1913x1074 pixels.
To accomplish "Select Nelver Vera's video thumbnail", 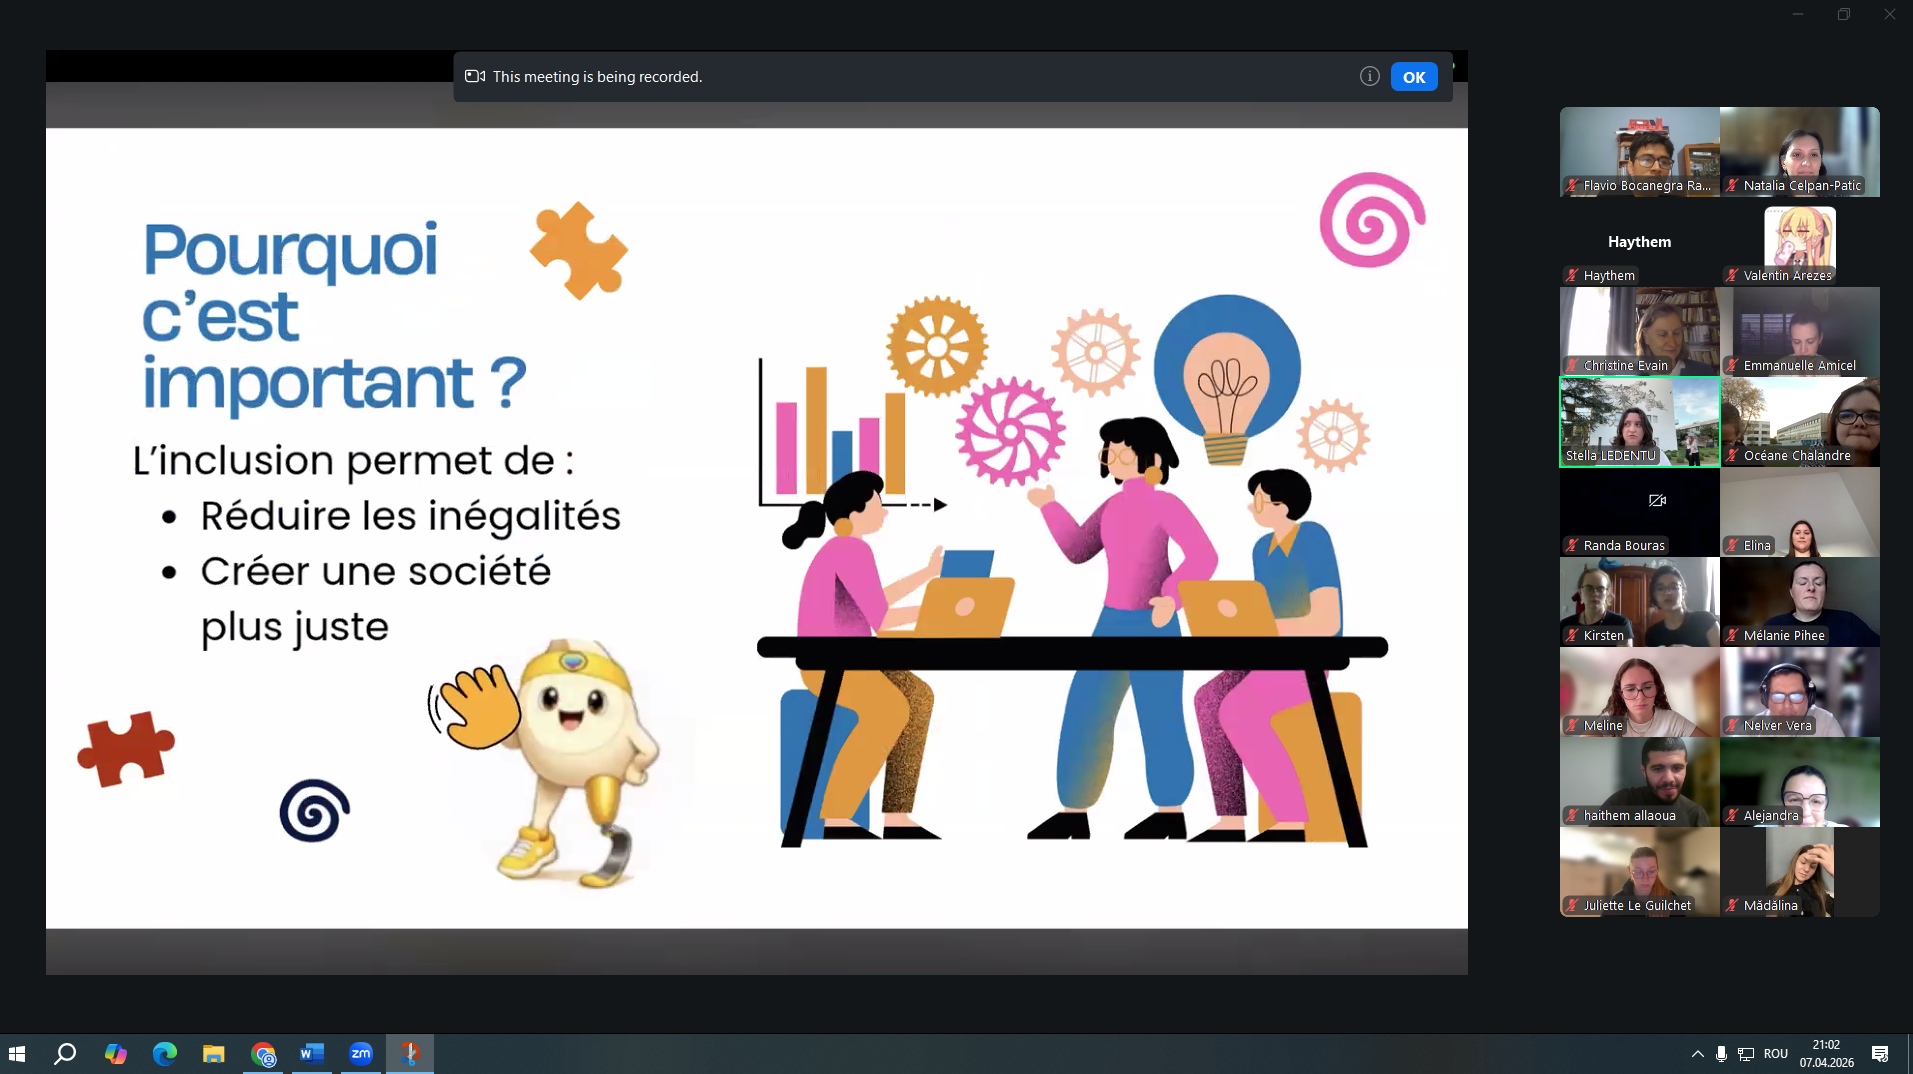I will [1799, 691].
